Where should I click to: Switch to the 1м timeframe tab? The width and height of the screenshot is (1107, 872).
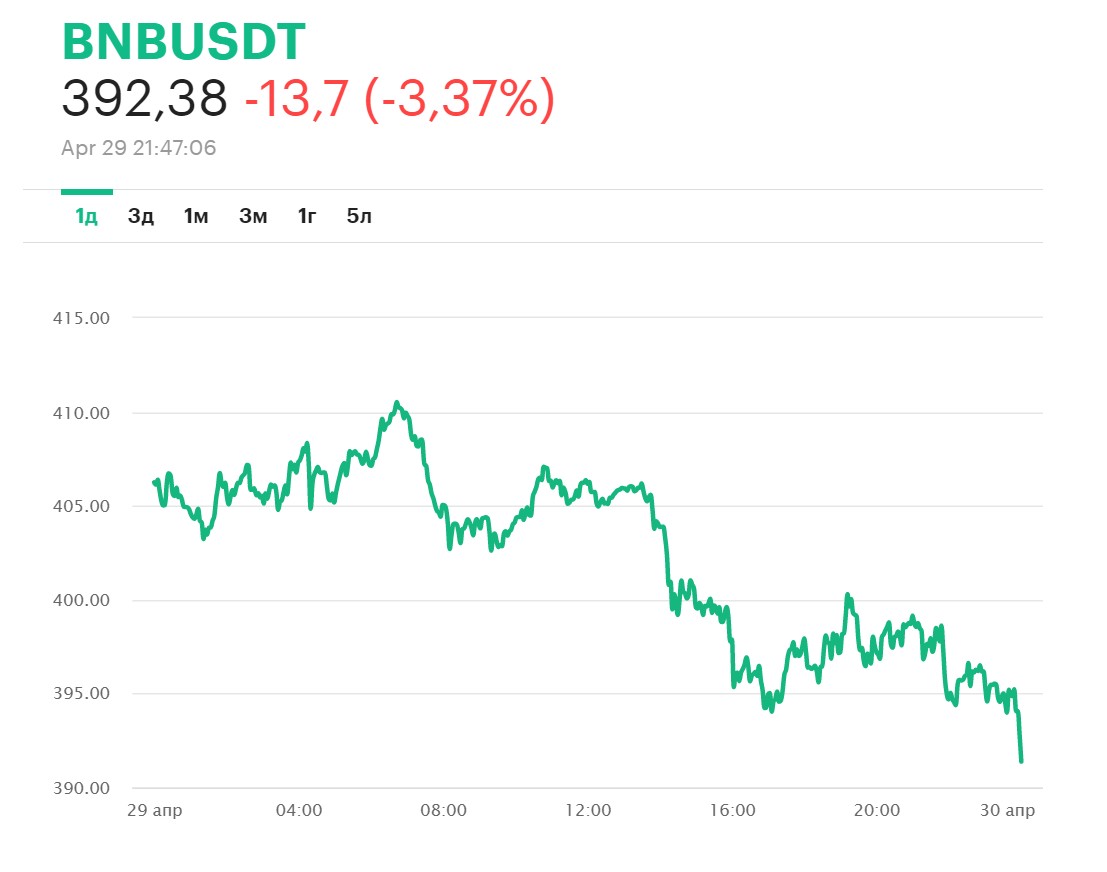[196, 216]
